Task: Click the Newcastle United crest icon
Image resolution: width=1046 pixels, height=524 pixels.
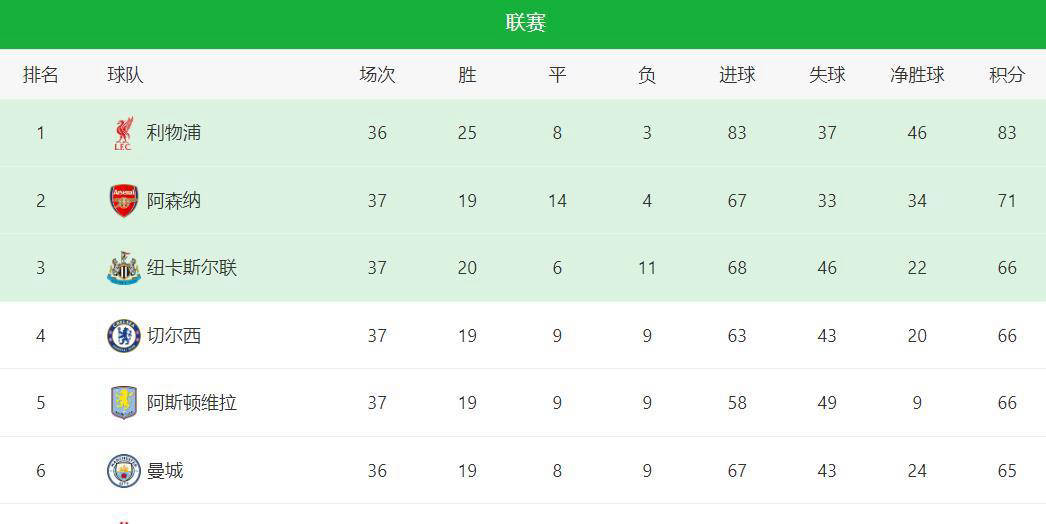Action: 123,268
